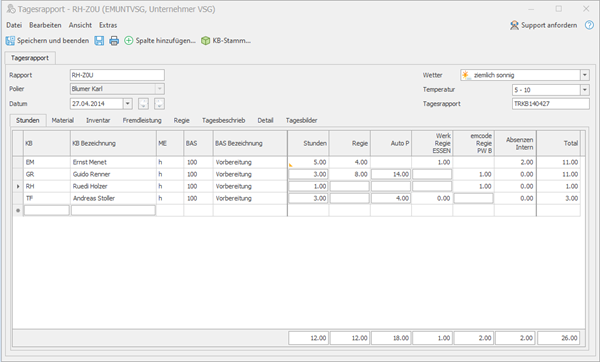This screenshot has height=362, width=600.
Task: Open the Bearbeiten menu
Action: coord(45,25)
